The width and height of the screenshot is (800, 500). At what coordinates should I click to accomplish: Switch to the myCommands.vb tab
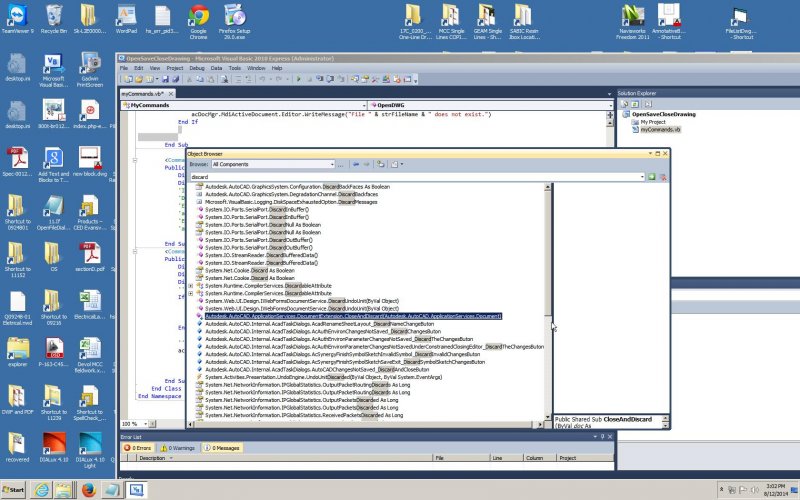click(143, 93)
